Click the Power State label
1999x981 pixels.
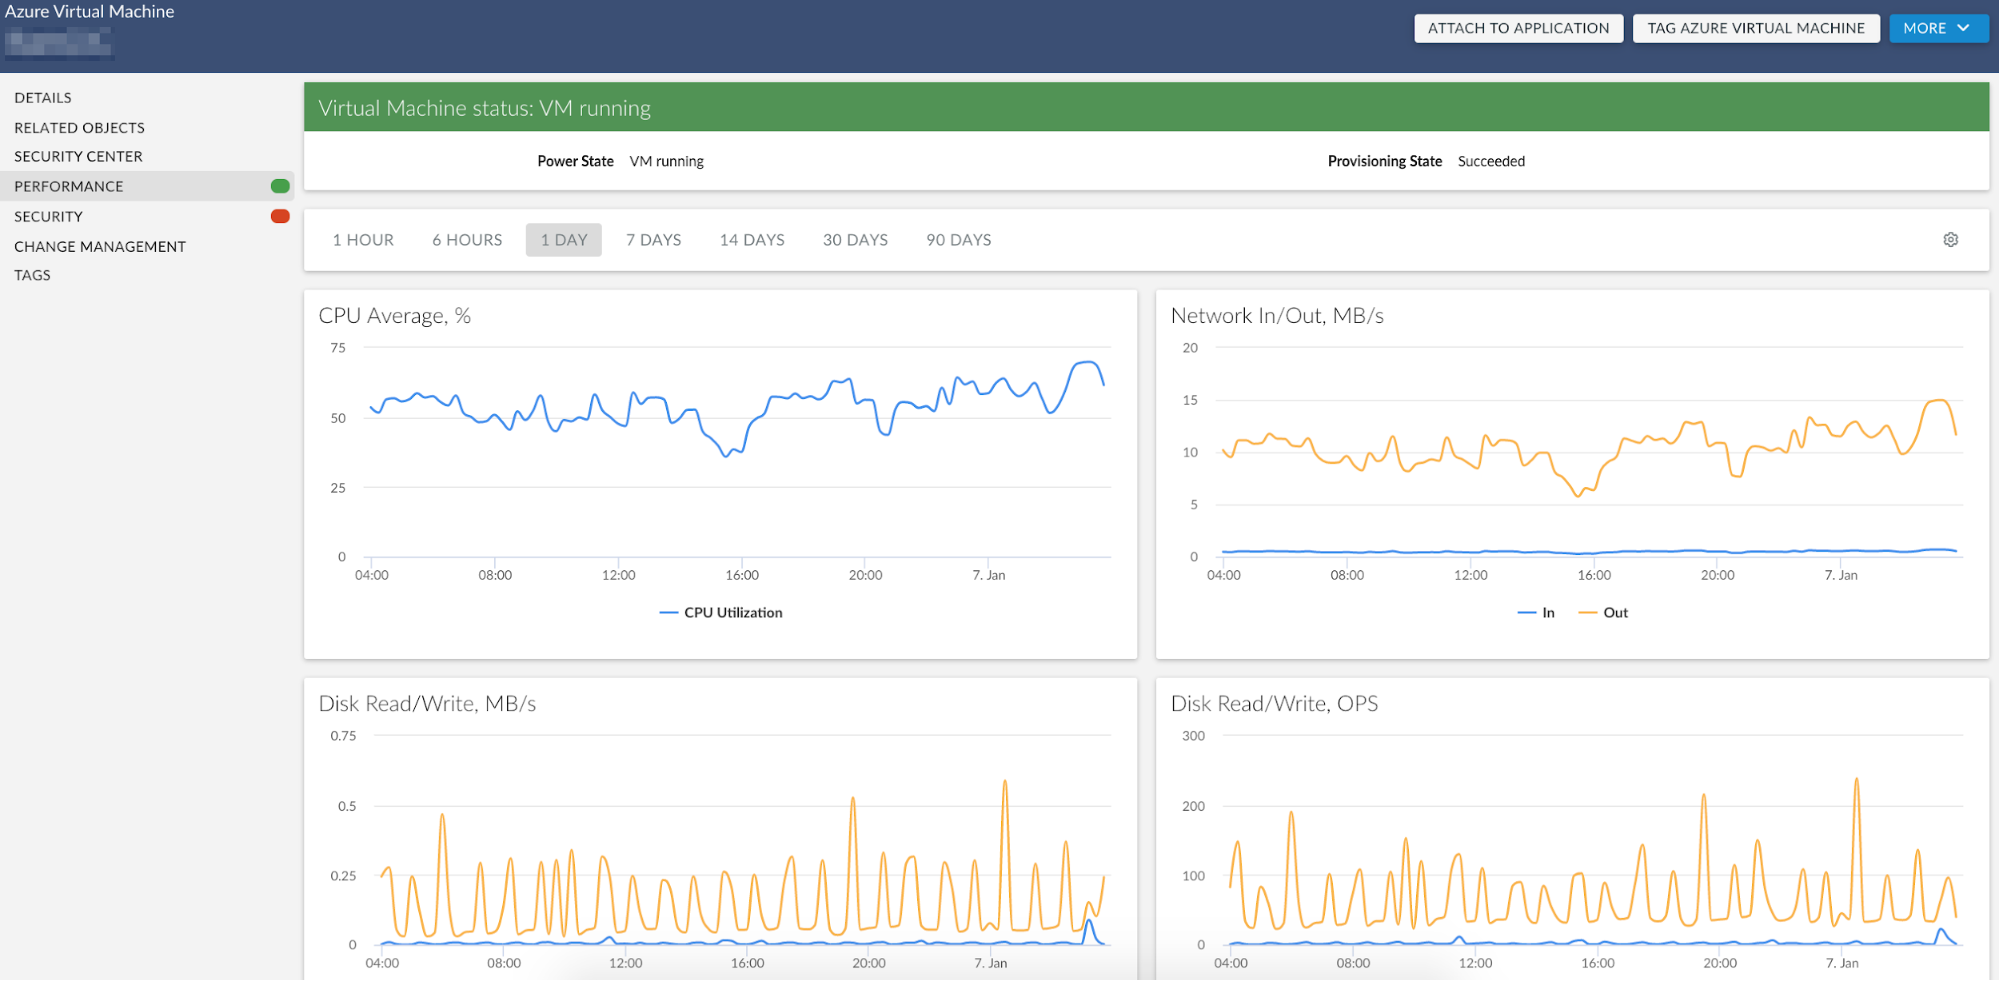tap(575, 162)
